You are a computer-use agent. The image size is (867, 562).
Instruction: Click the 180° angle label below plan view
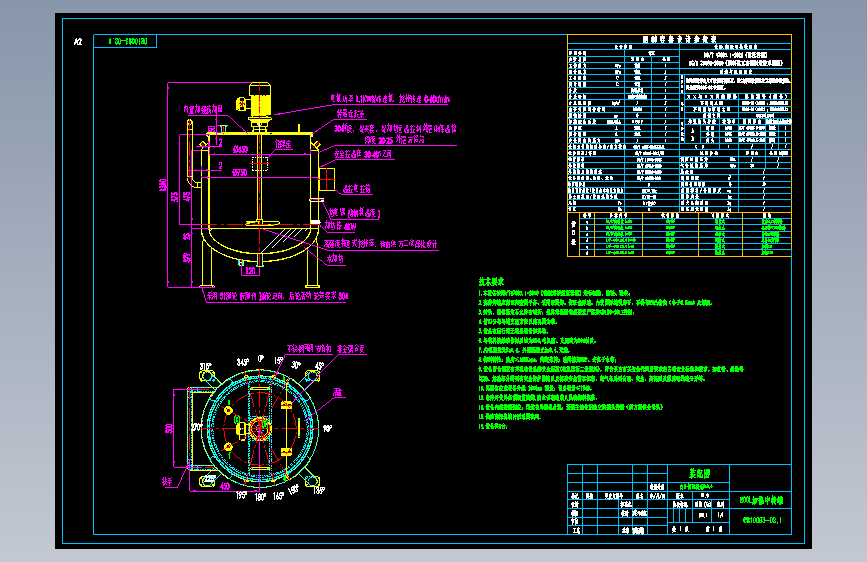pos(260,497)
